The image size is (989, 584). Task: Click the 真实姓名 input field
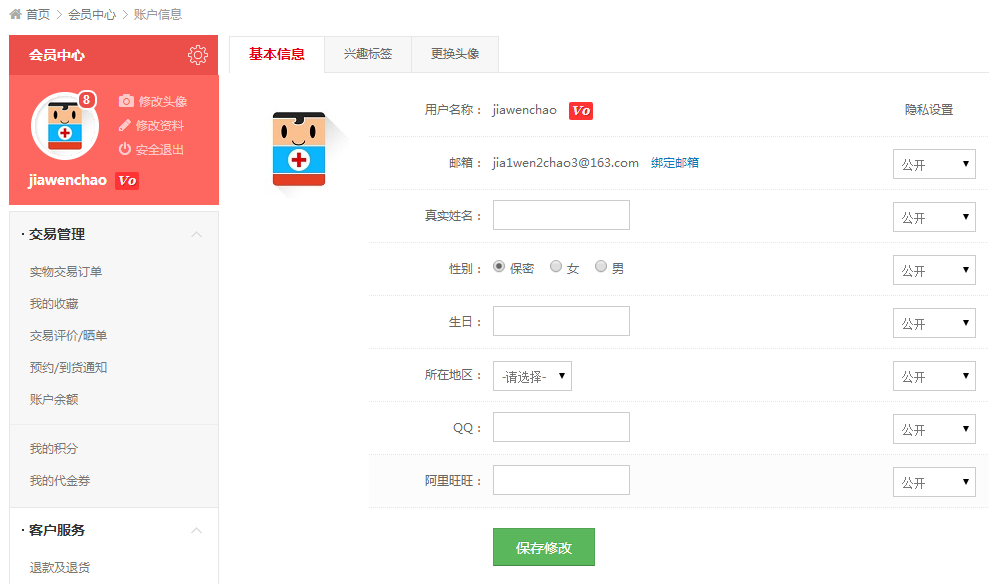[561, 215]
